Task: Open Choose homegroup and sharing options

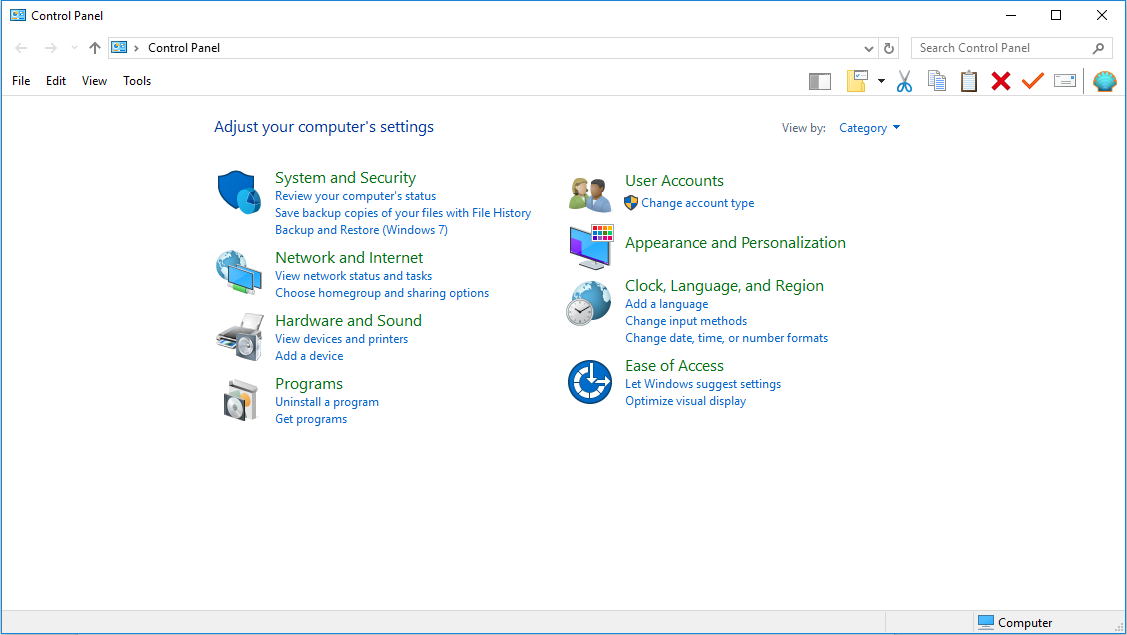Action: (x=382, y=293)
